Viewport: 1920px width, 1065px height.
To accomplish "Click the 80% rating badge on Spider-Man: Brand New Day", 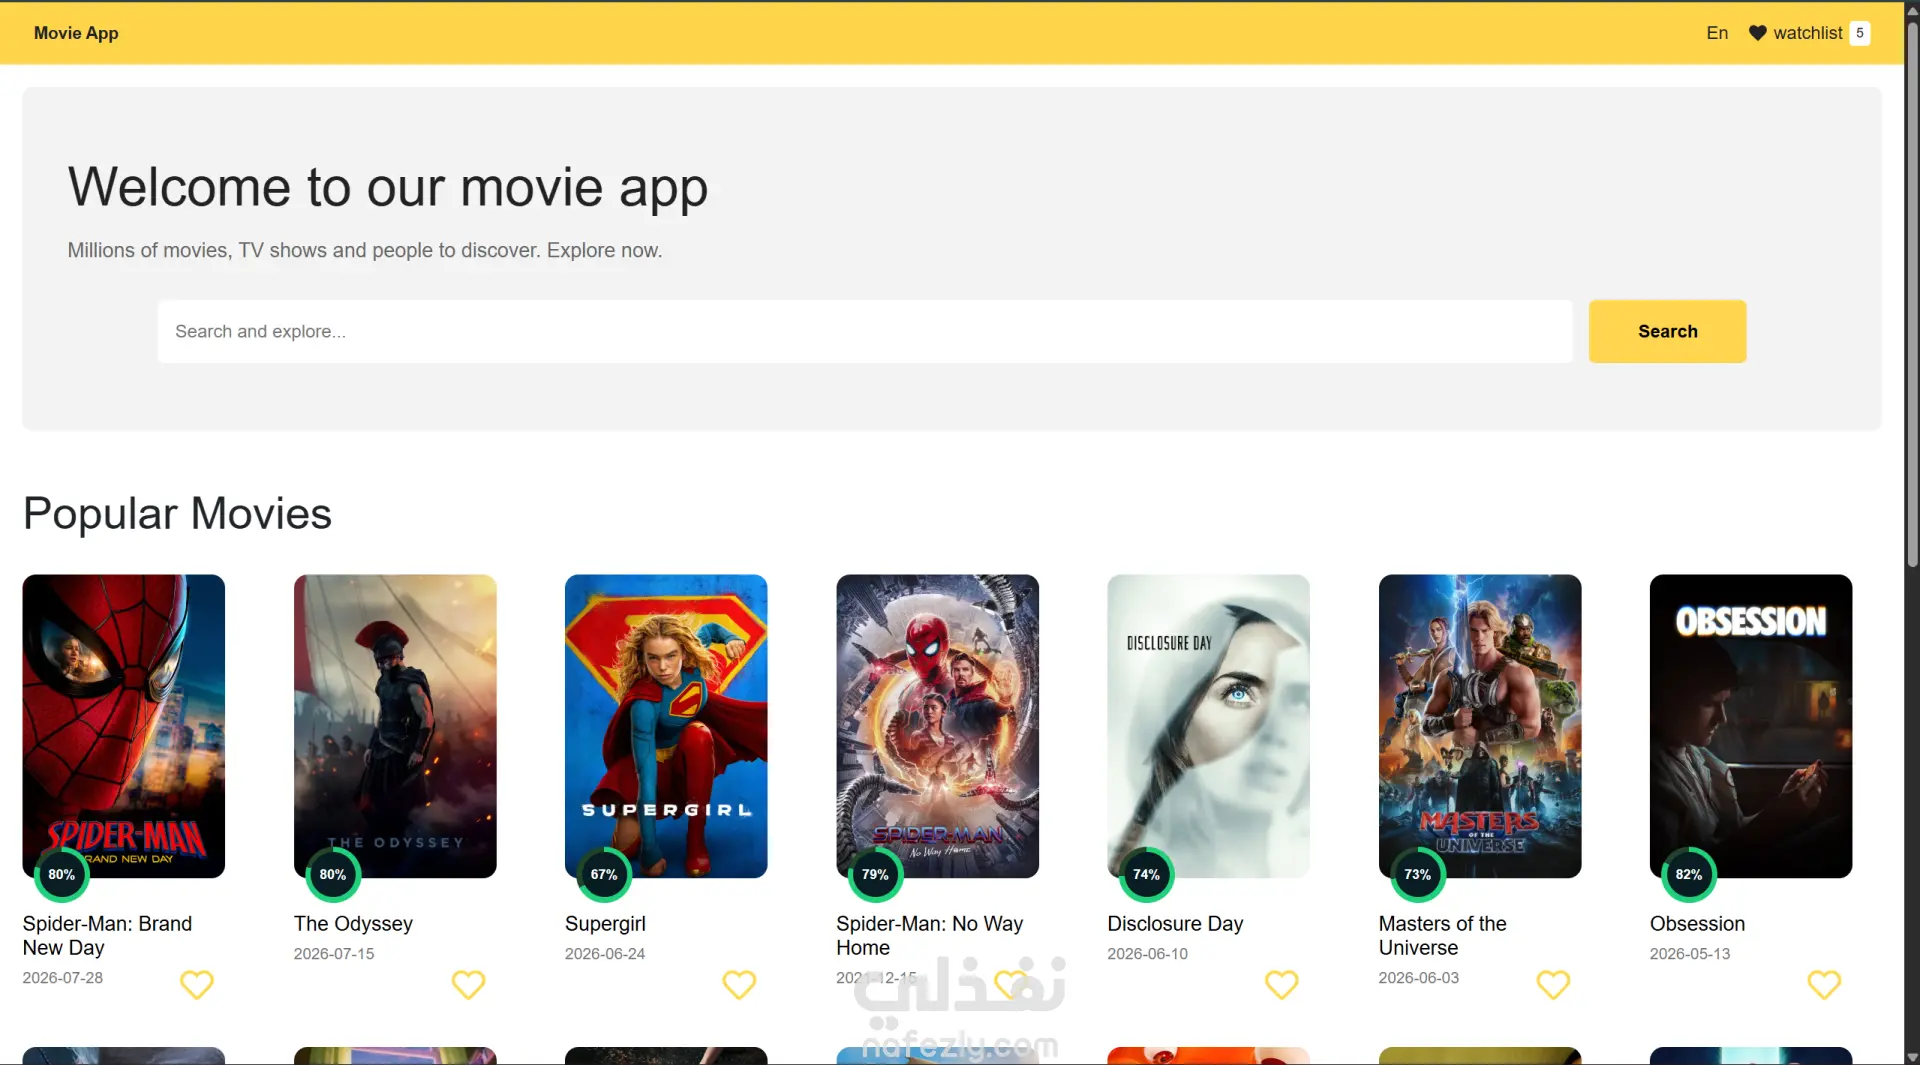I will click(x=62, y=874).
